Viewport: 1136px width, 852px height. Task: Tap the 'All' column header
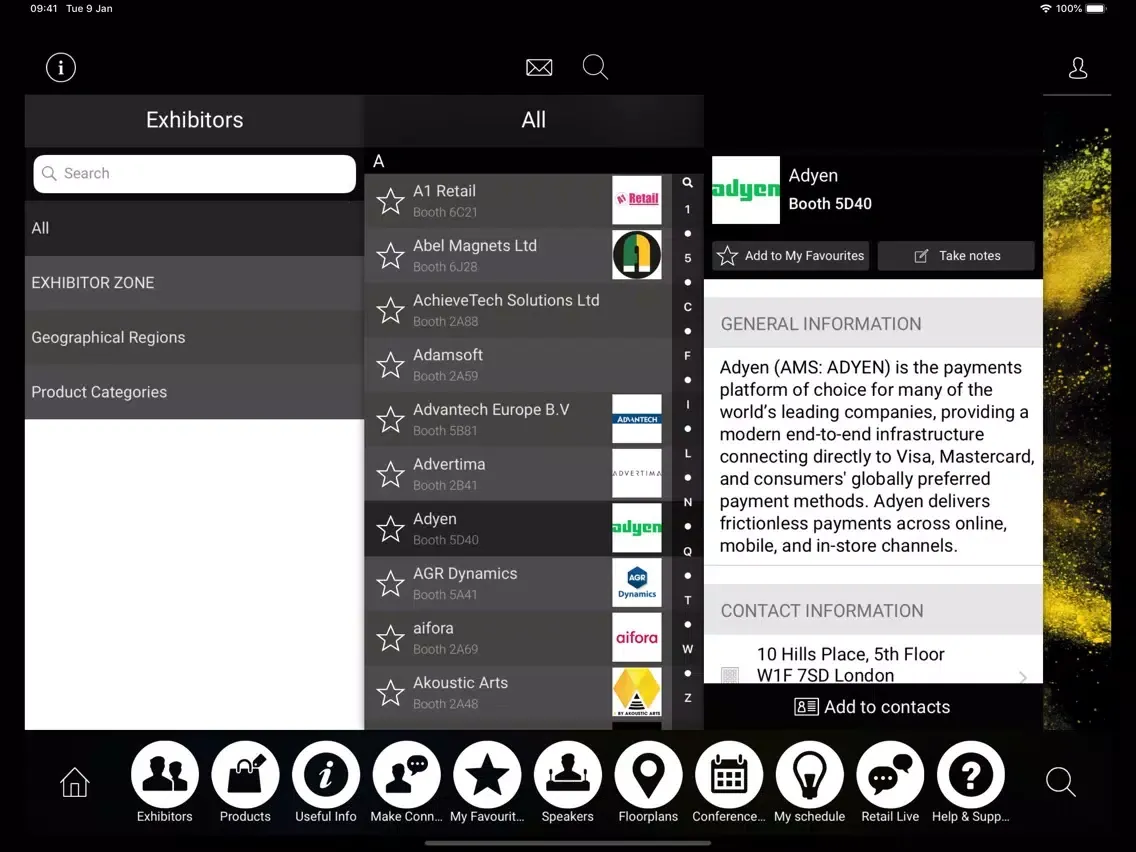point(534,120)
